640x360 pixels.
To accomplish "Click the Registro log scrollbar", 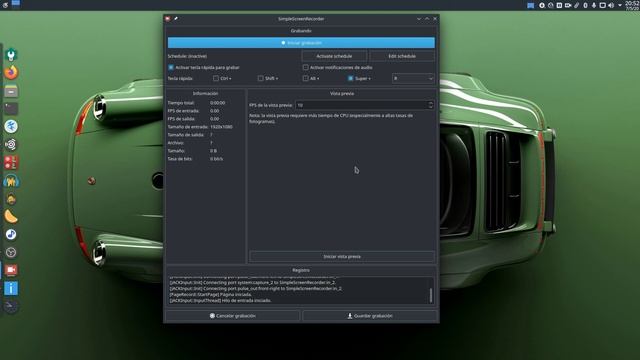I will click(x=431, y=295).
